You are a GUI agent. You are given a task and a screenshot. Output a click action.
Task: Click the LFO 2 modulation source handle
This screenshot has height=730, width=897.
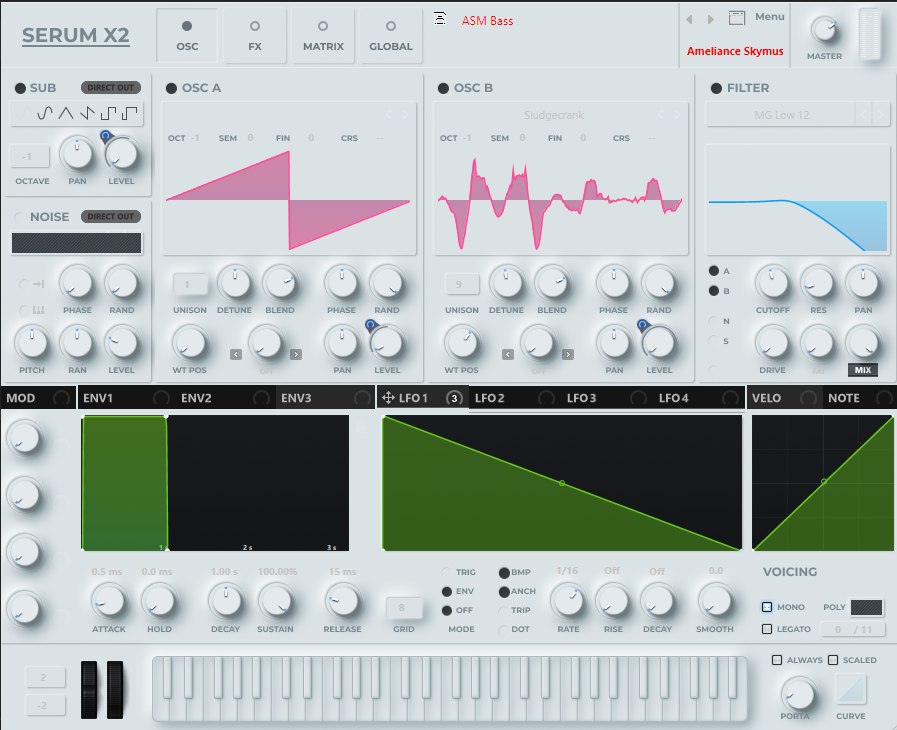point(546,398)
